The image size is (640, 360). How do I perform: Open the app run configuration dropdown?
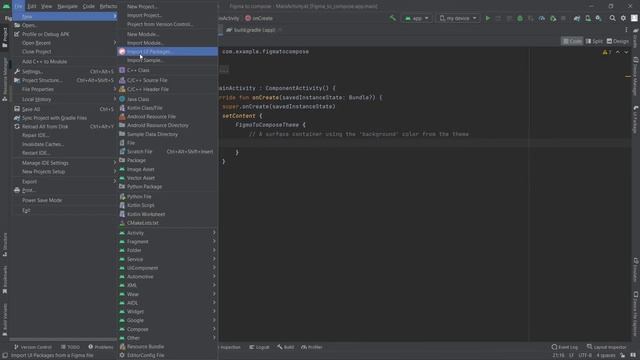(416, 18)
